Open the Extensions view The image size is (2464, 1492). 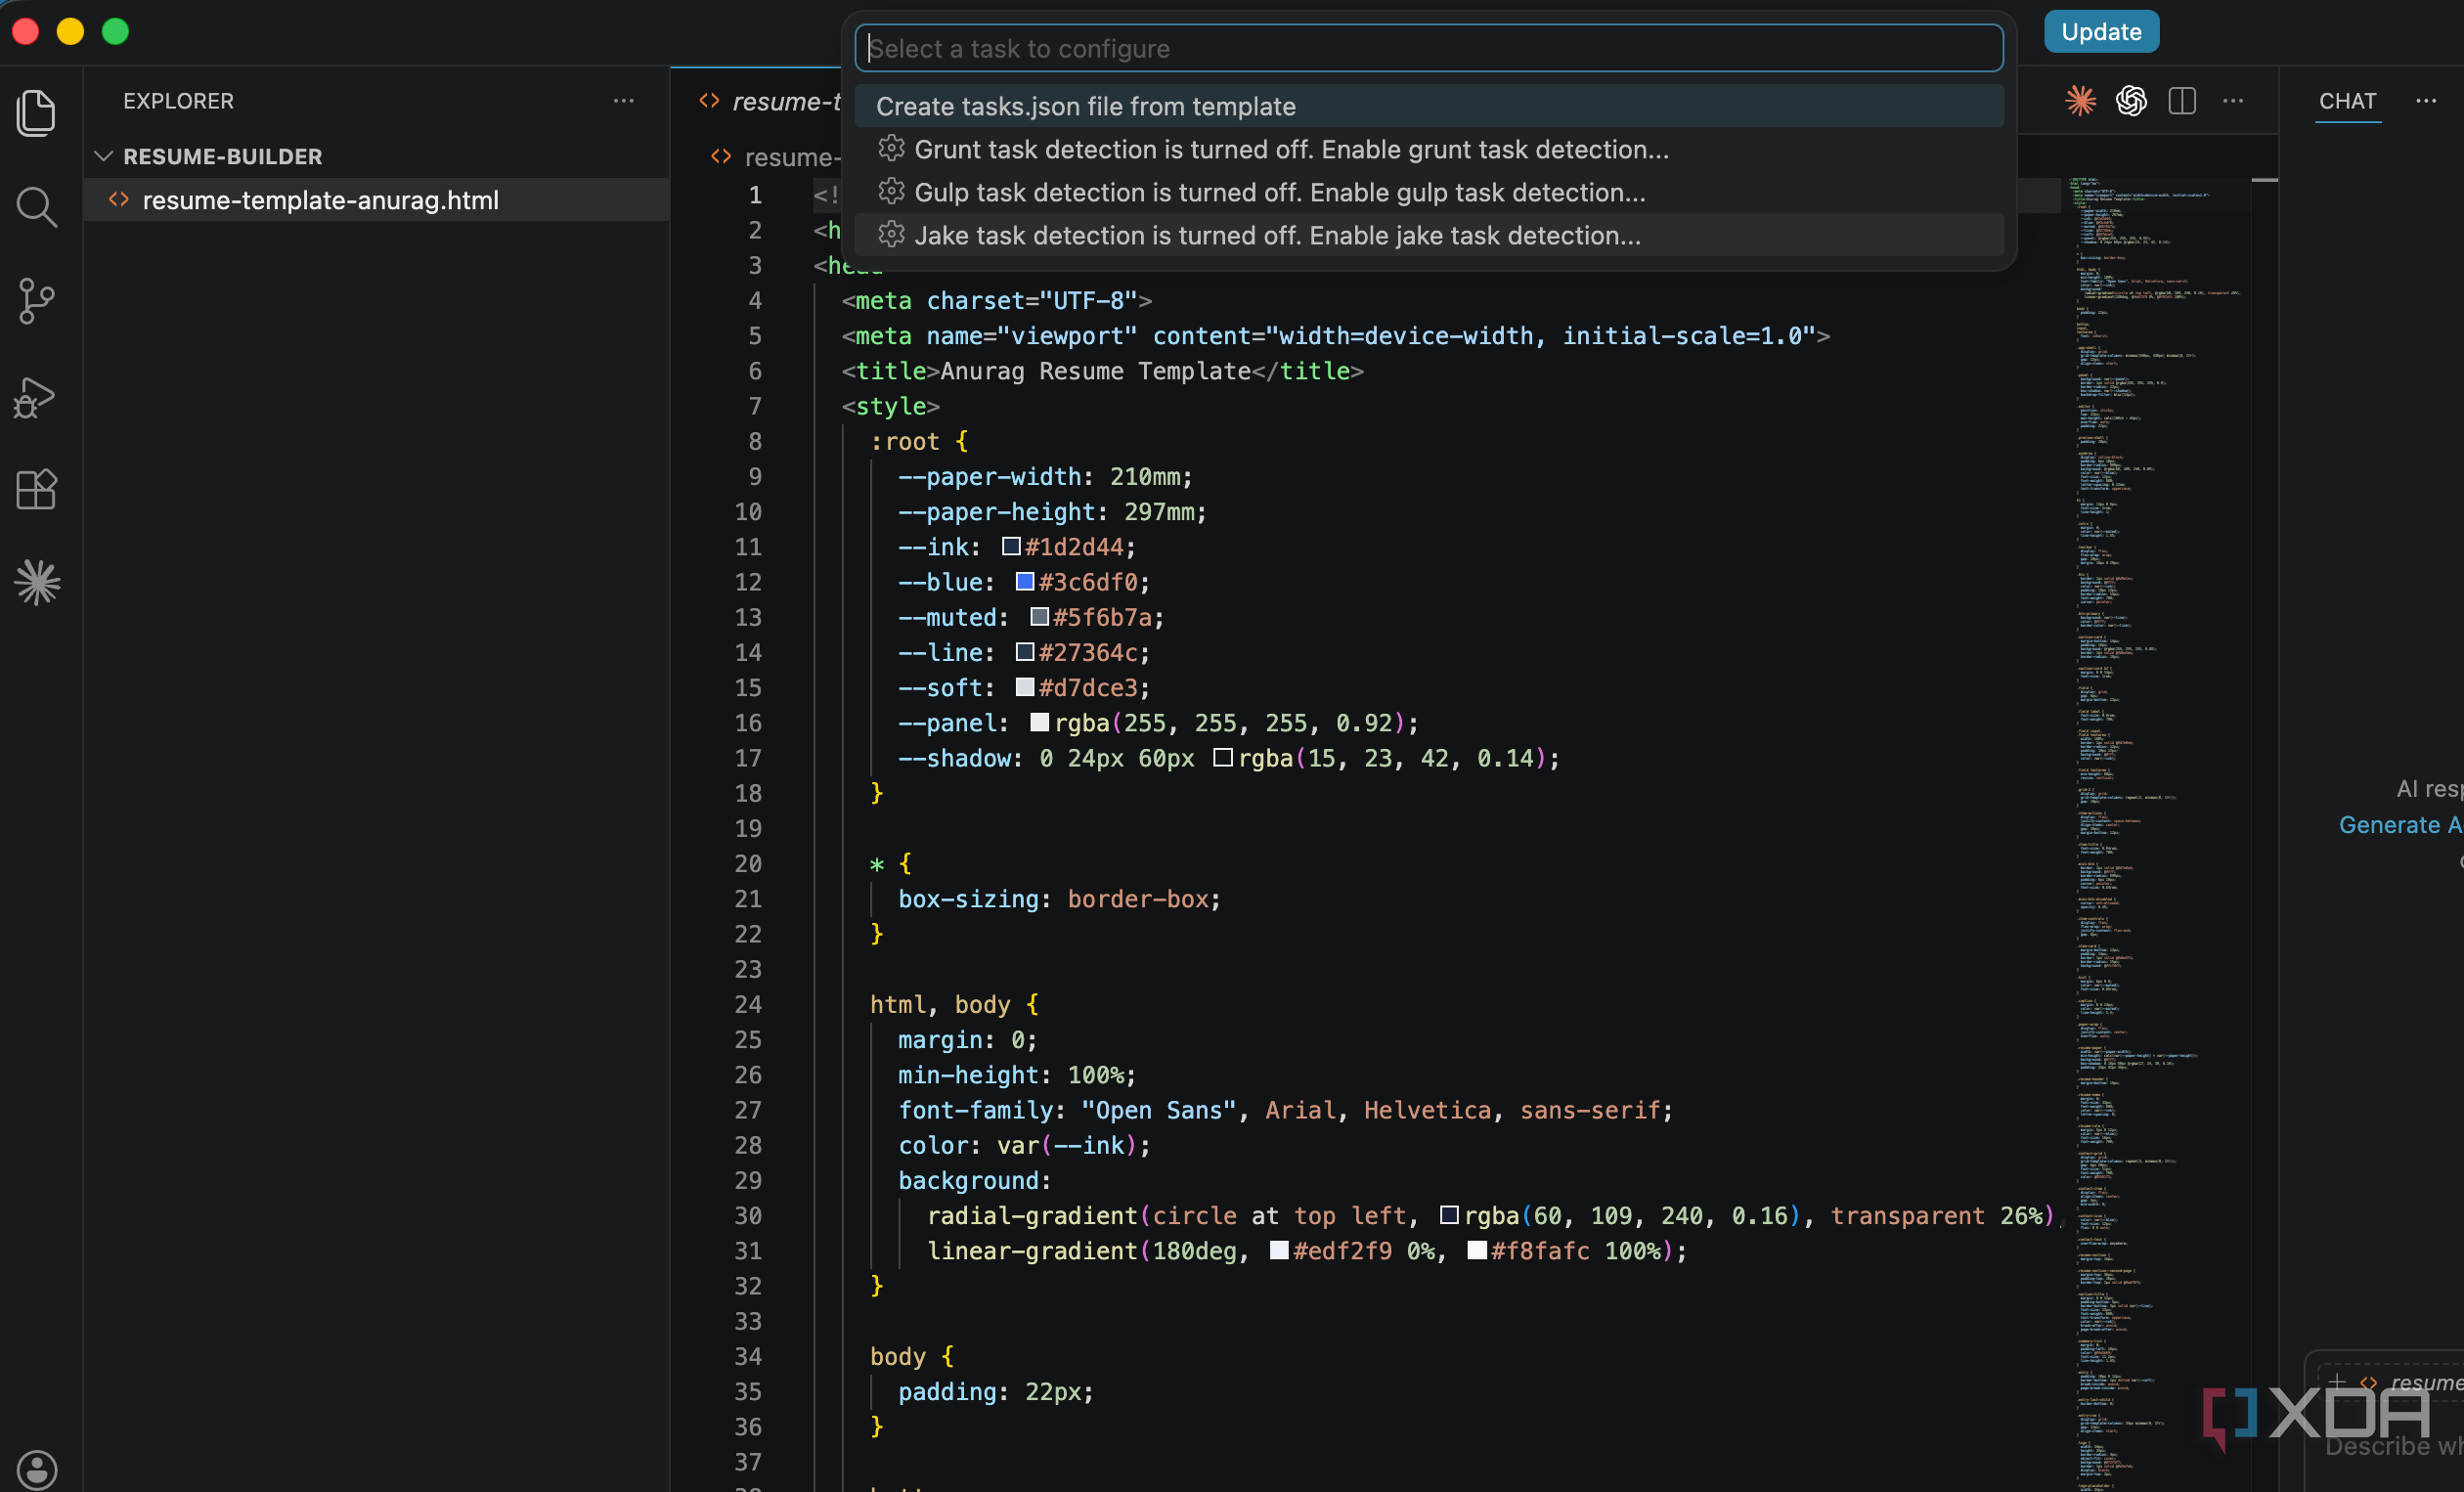coord(37,489)
